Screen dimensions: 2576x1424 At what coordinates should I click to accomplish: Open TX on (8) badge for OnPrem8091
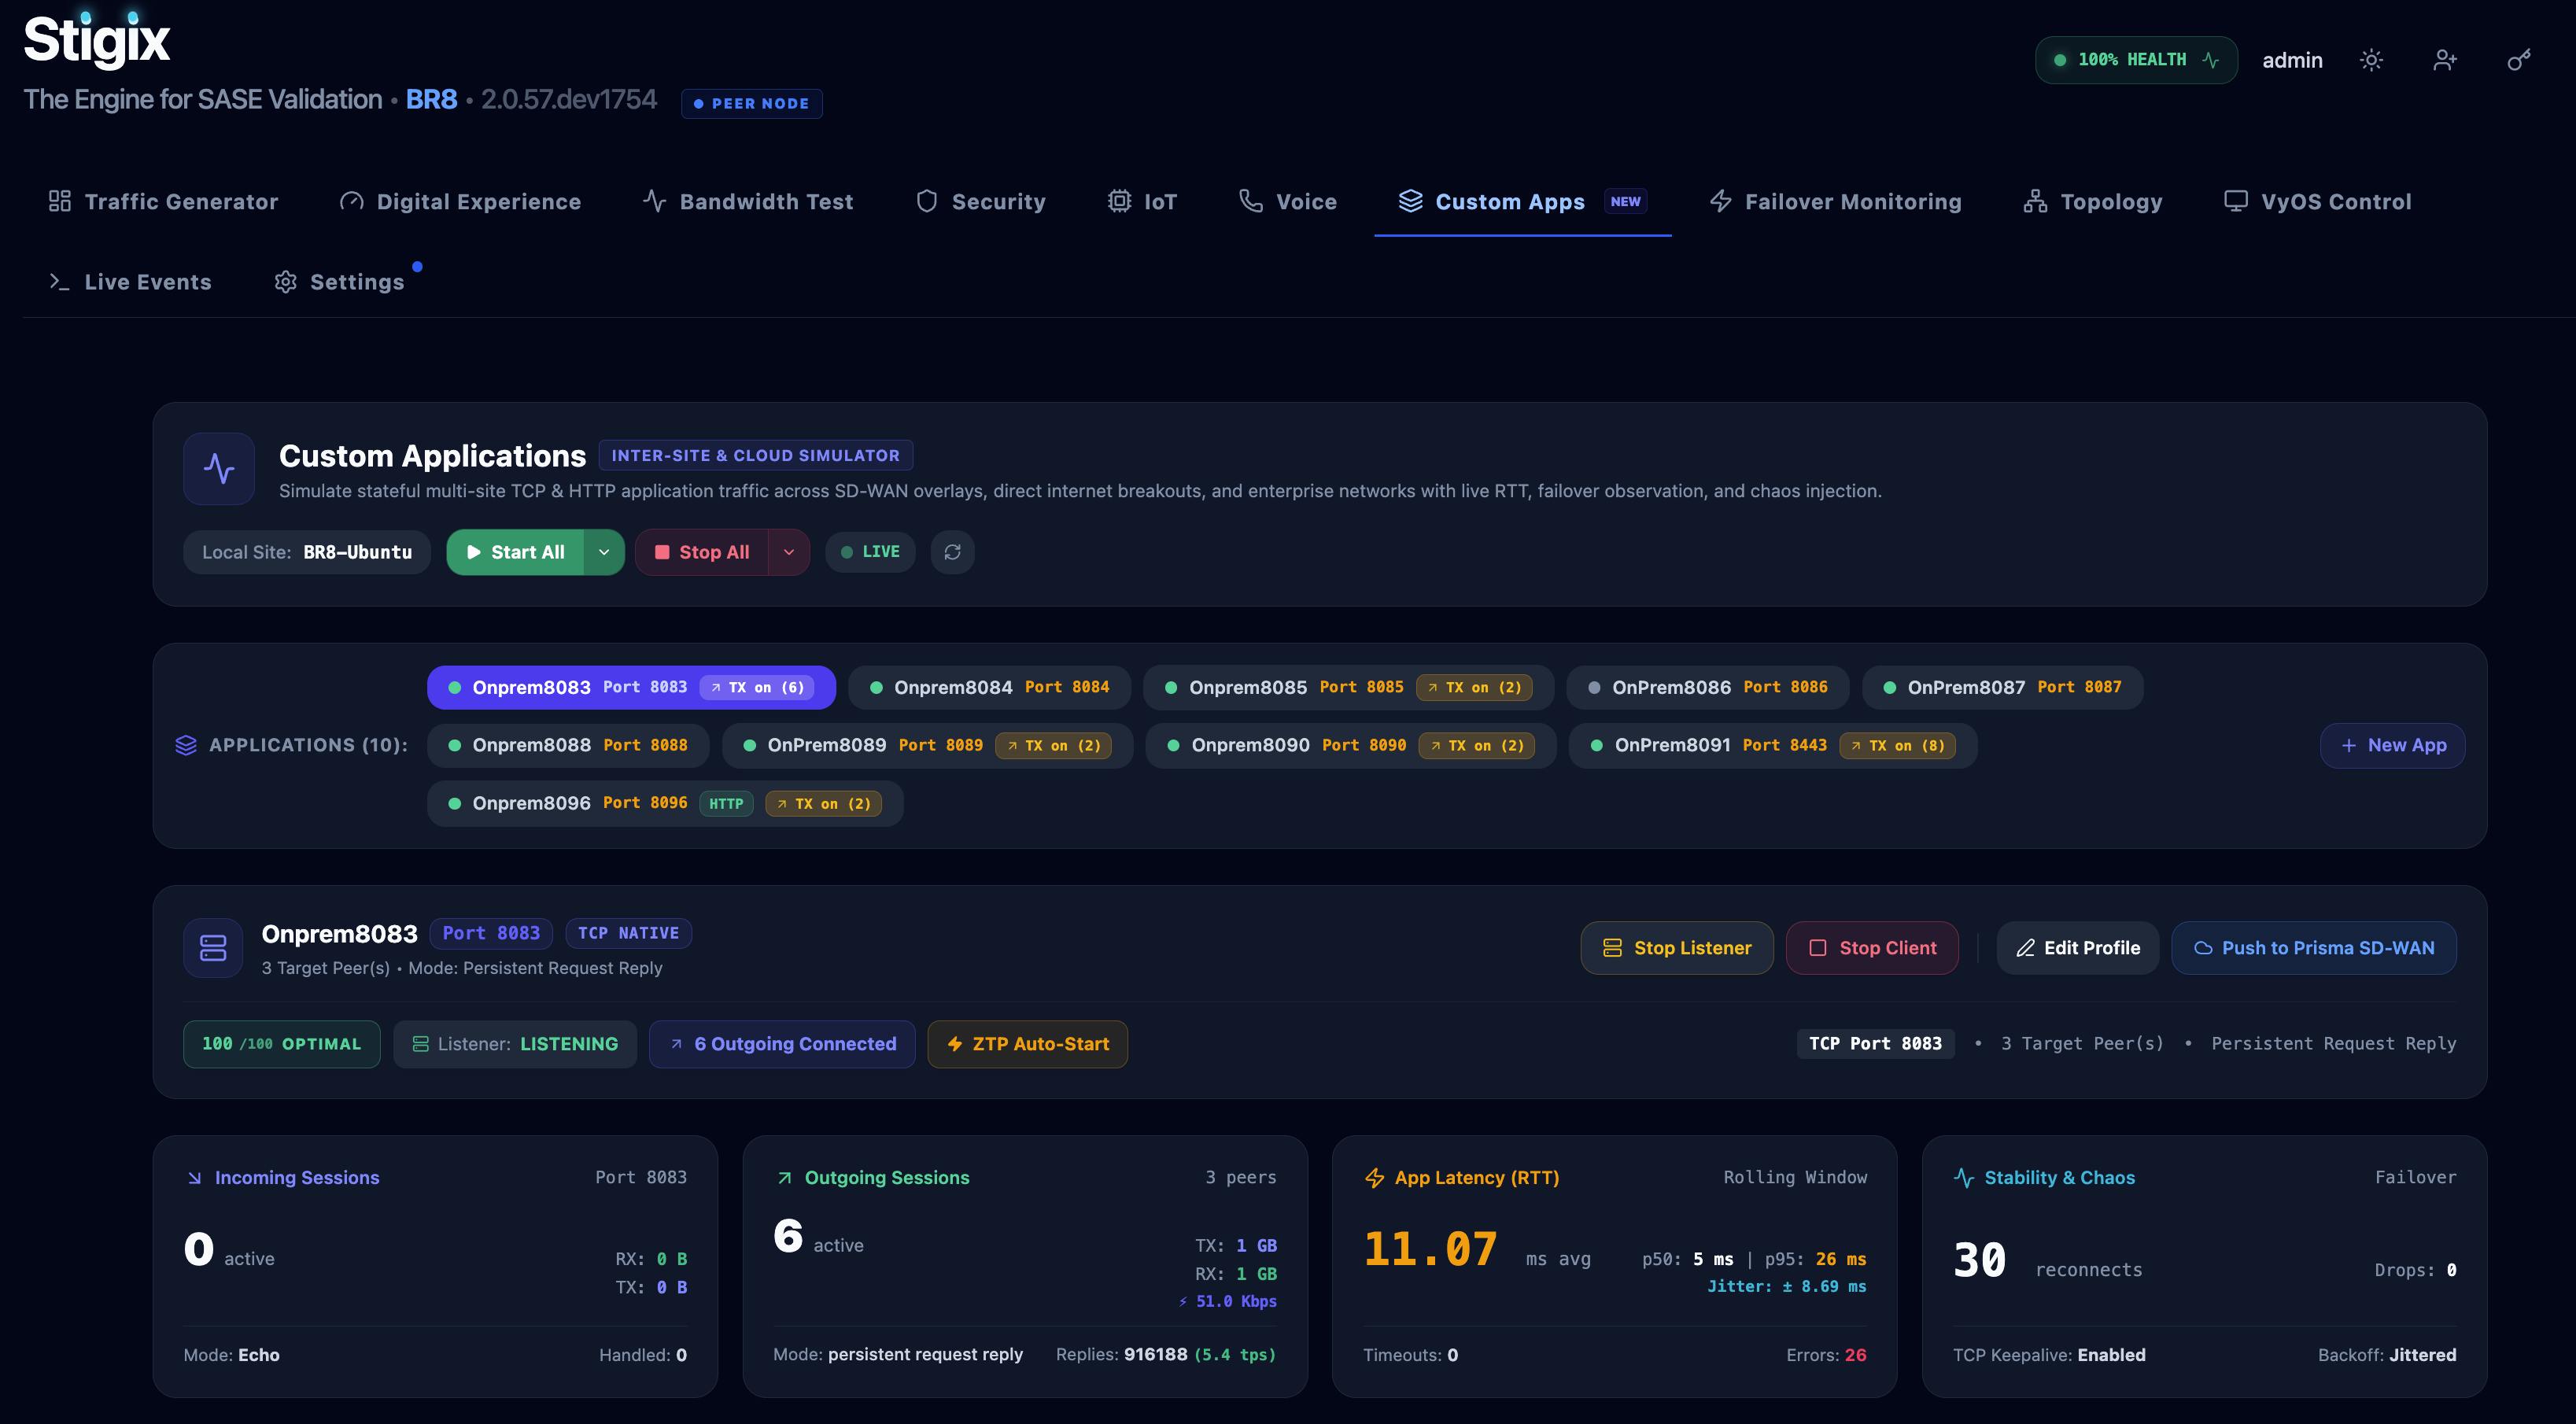(1898, 745)
